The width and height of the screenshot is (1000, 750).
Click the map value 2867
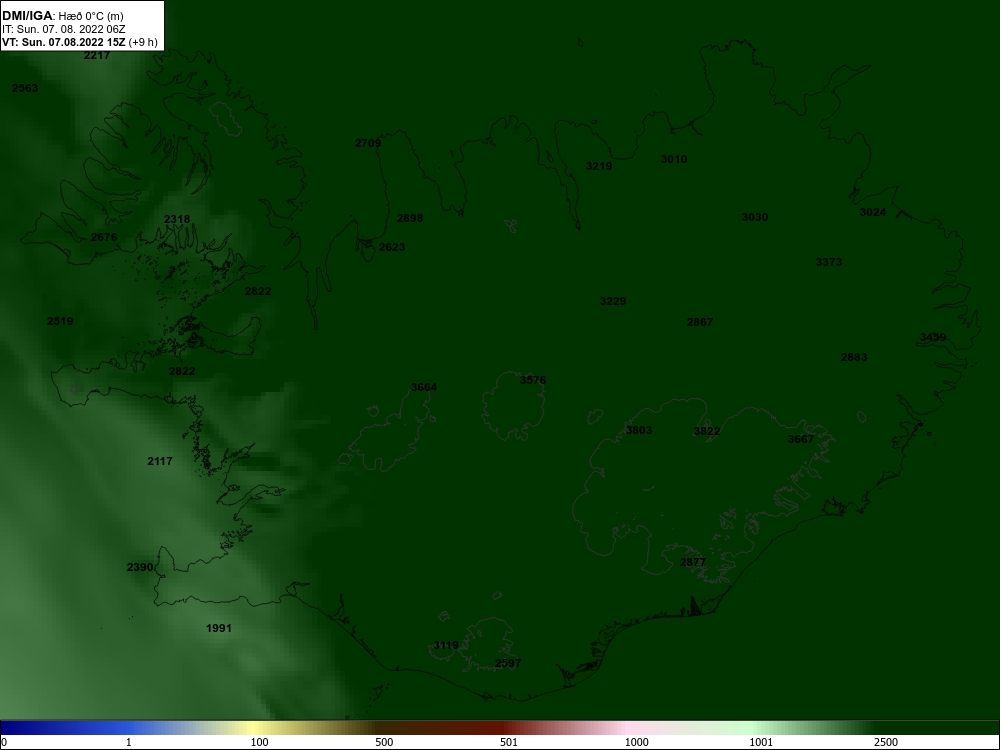[700, 322]
